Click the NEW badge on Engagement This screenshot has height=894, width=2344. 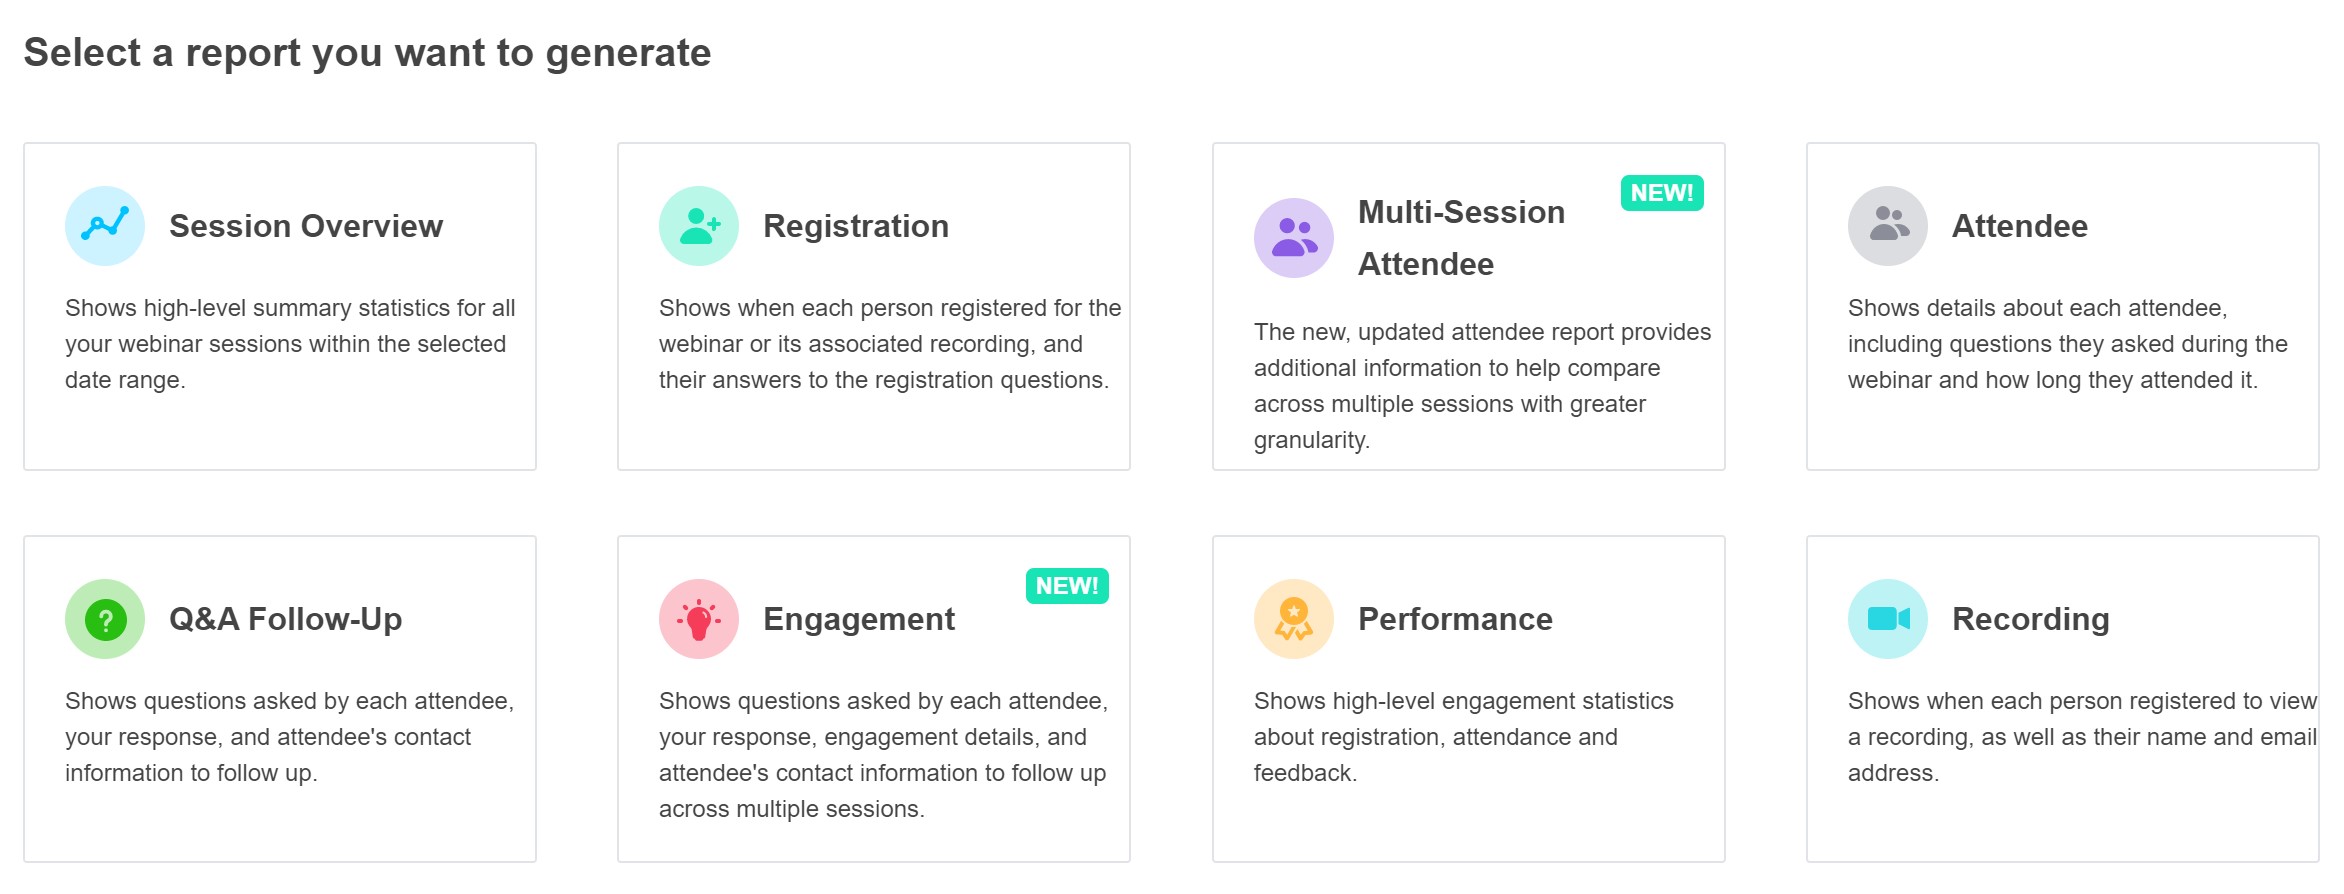(x=1066, y=587)
